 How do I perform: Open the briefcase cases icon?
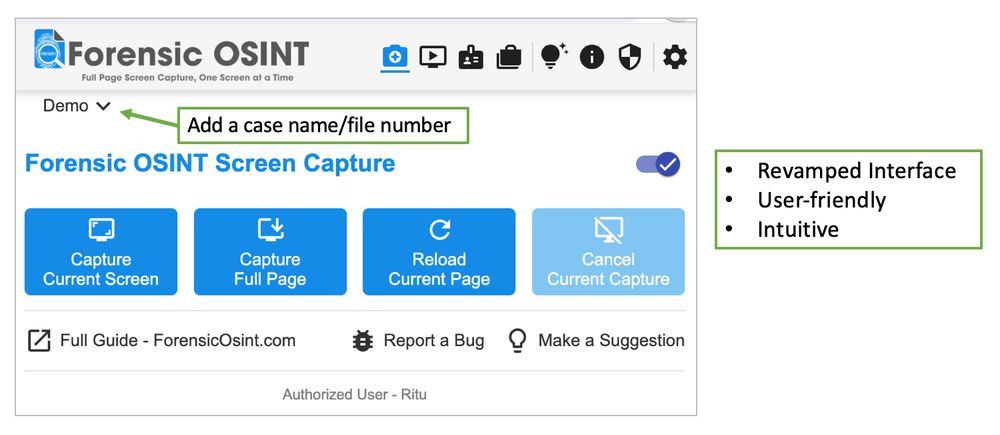point(508,57)
